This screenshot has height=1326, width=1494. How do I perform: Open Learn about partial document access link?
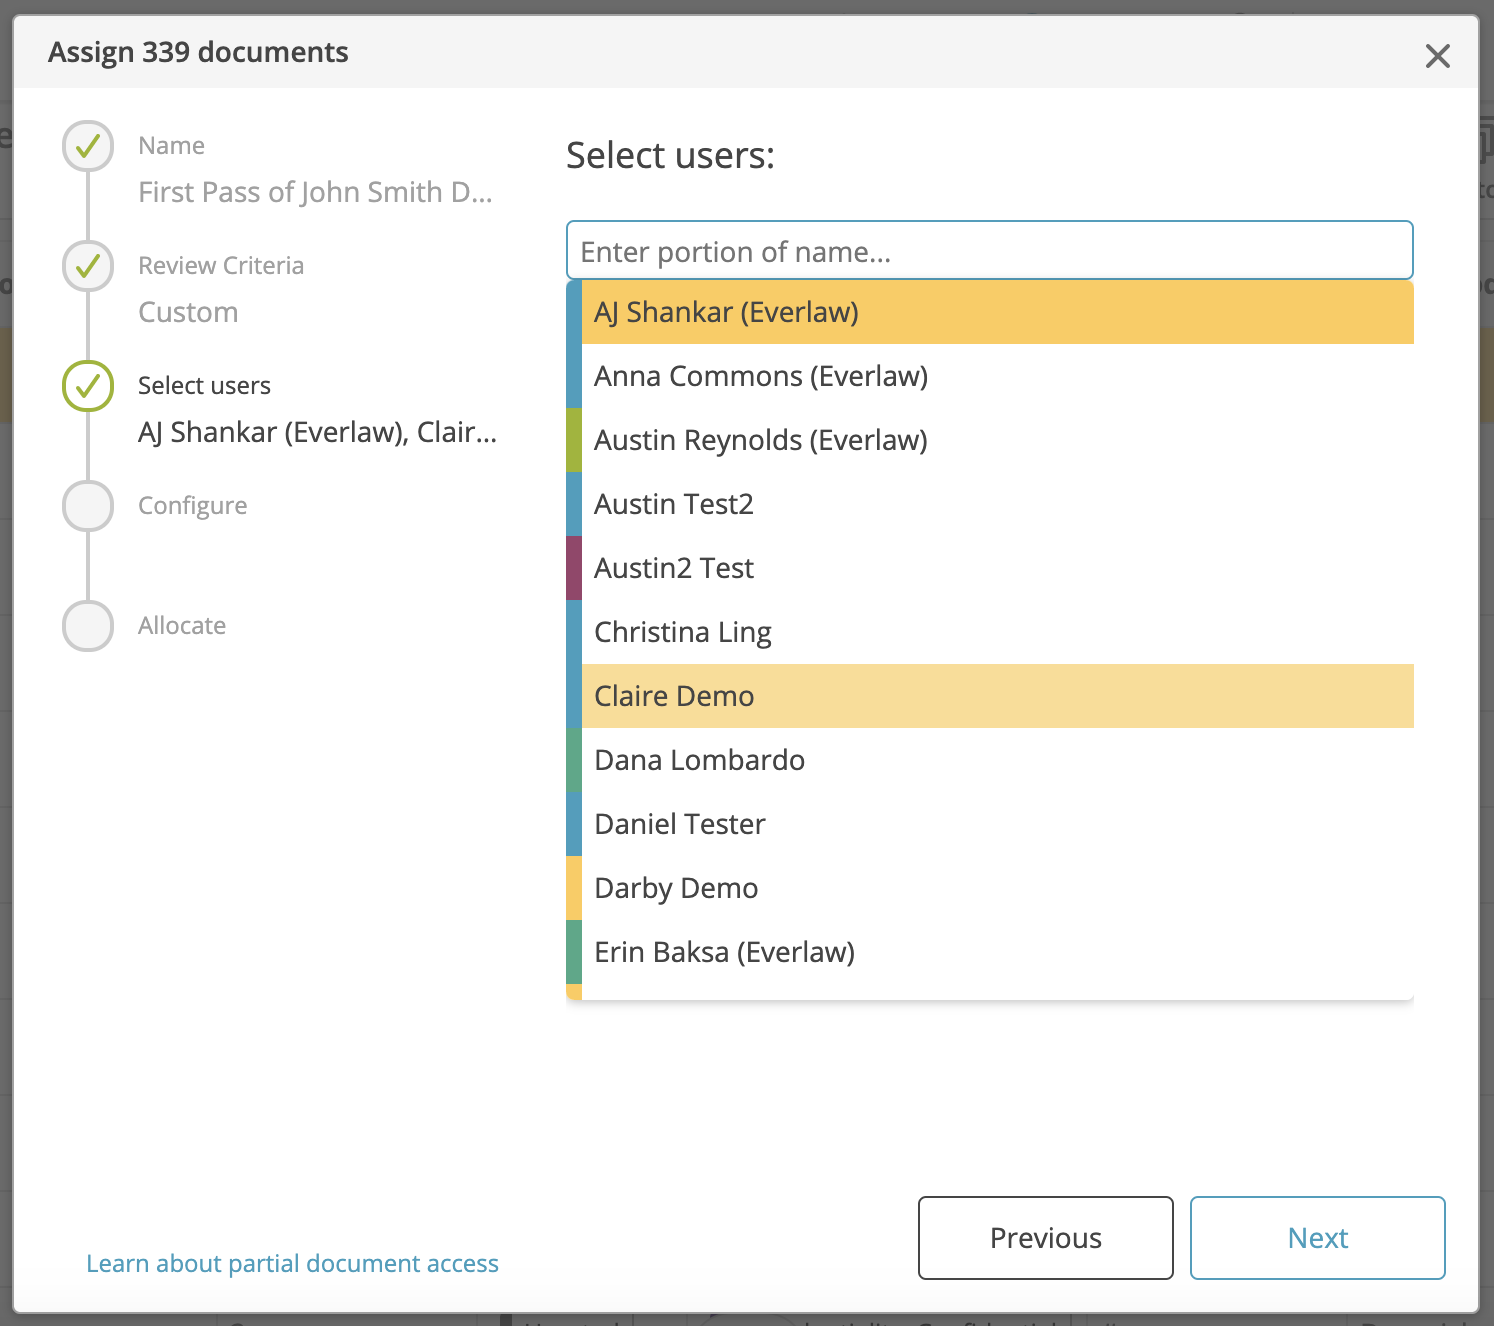(292, 1263)
